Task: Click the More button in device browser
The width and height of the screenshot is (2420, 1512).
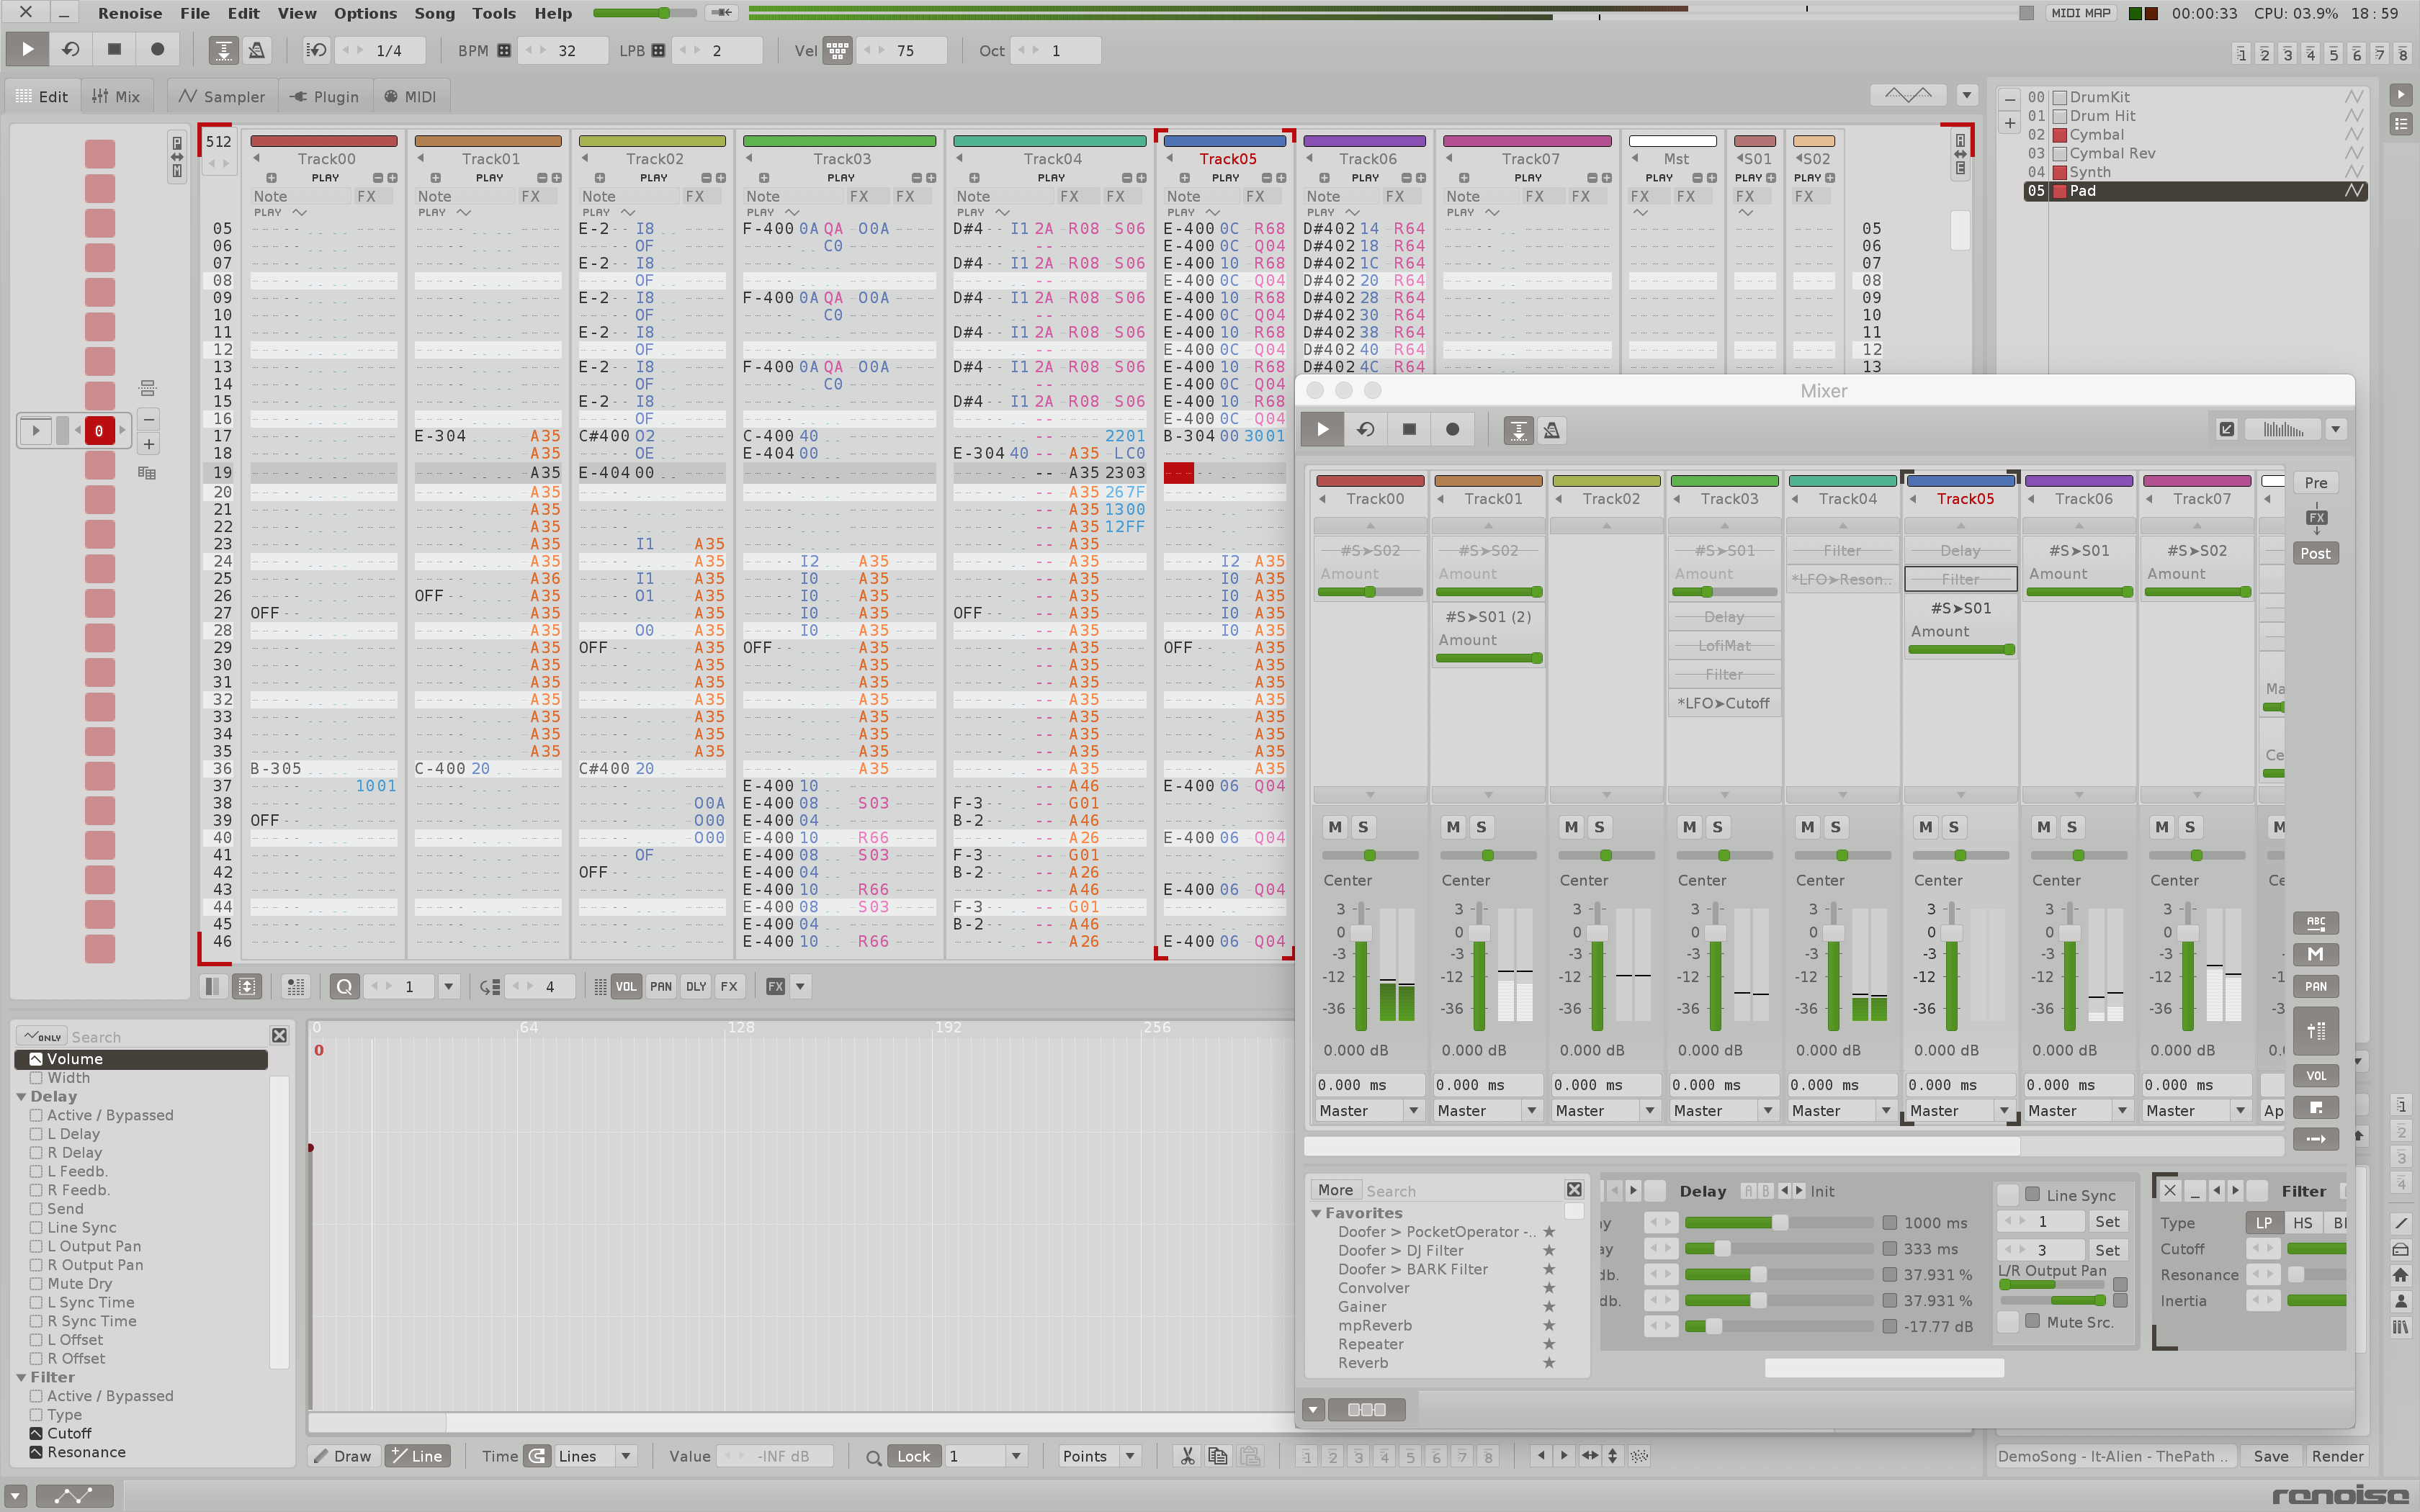Action: [x=1335, y=1190]
